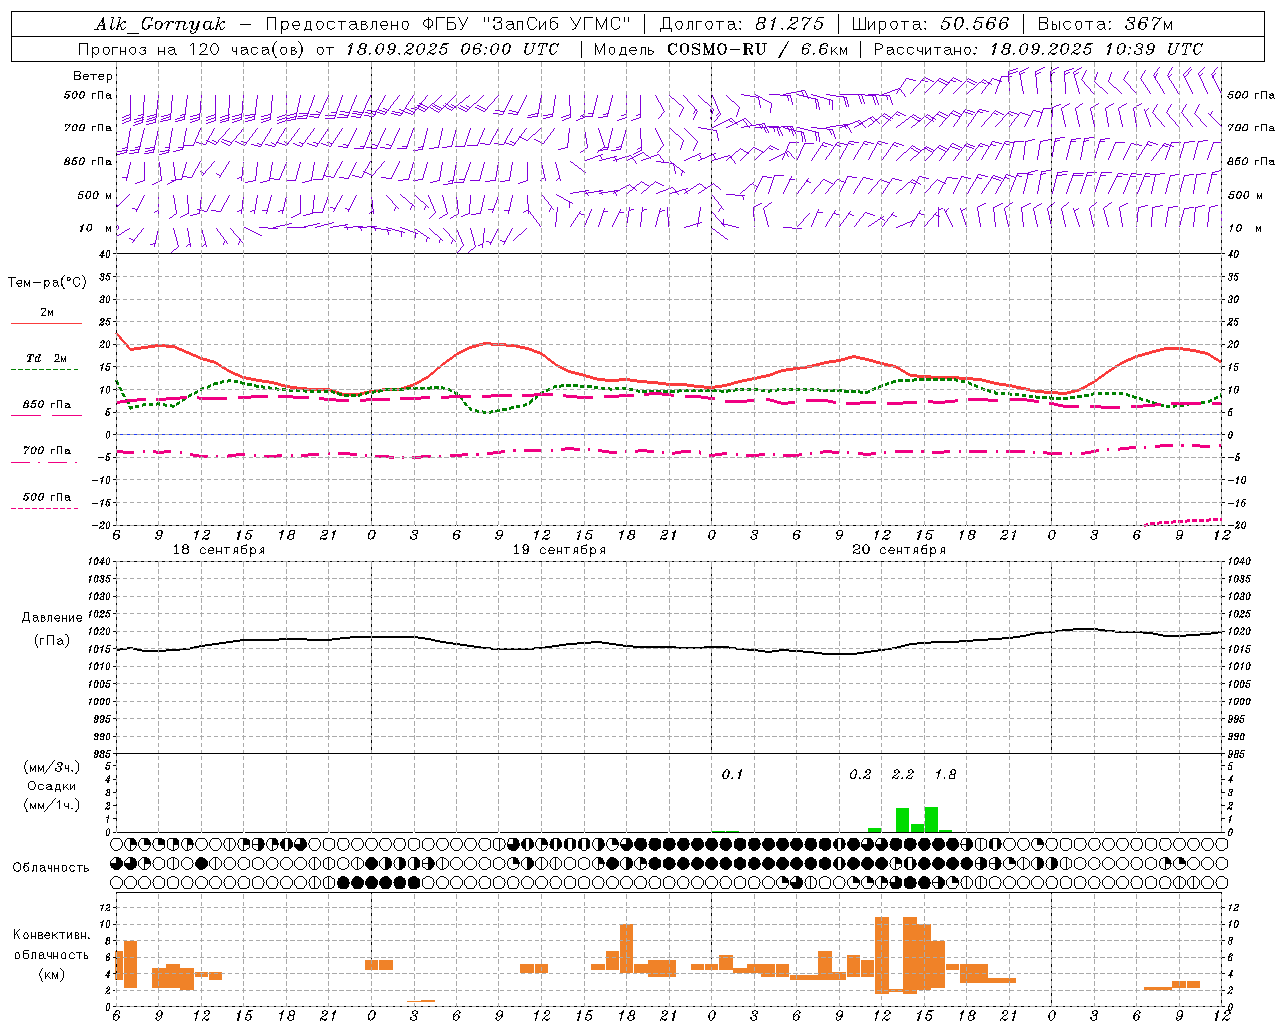Click the '700 гПа' temperature legend entry
This screenshot has height=1024, width=1280.
(x=47, y=450)
